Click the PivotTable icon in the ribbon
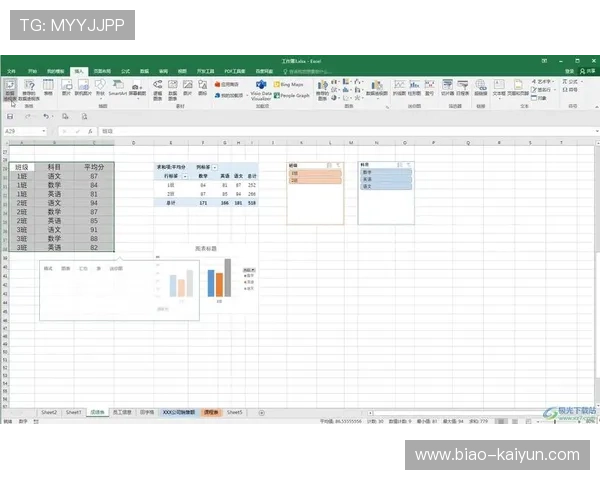Image resolution: width=600 pixels, height=480 pixels. pos(9,88)
